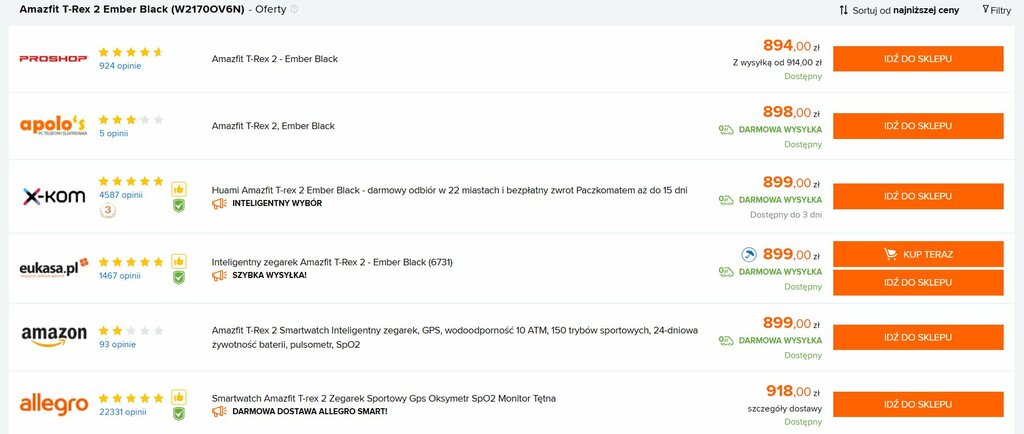Click the thumbs-up badge next to x-kom
Image resolution: width=1024 pixels, height=434 pixels.
(x=178, y=189)
